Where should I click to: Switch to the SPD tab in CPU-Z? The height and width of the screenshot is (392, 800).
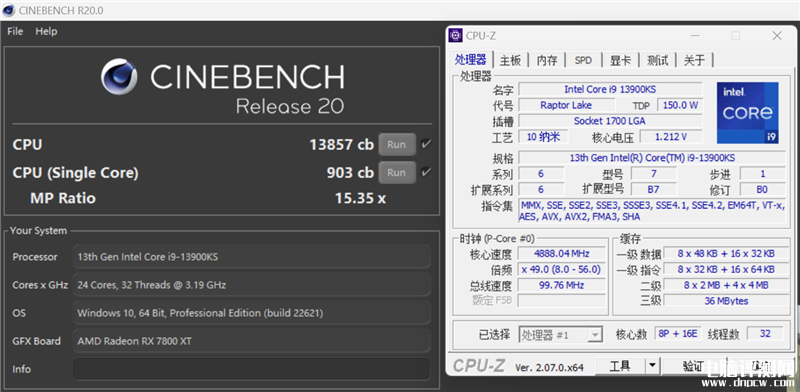pos(583,60)
